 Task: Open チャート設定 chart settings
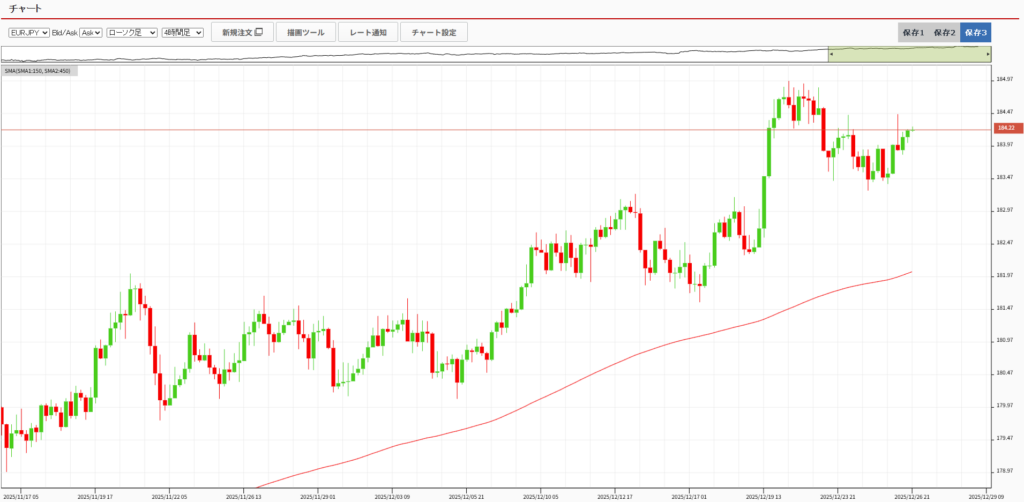[433, 32]
